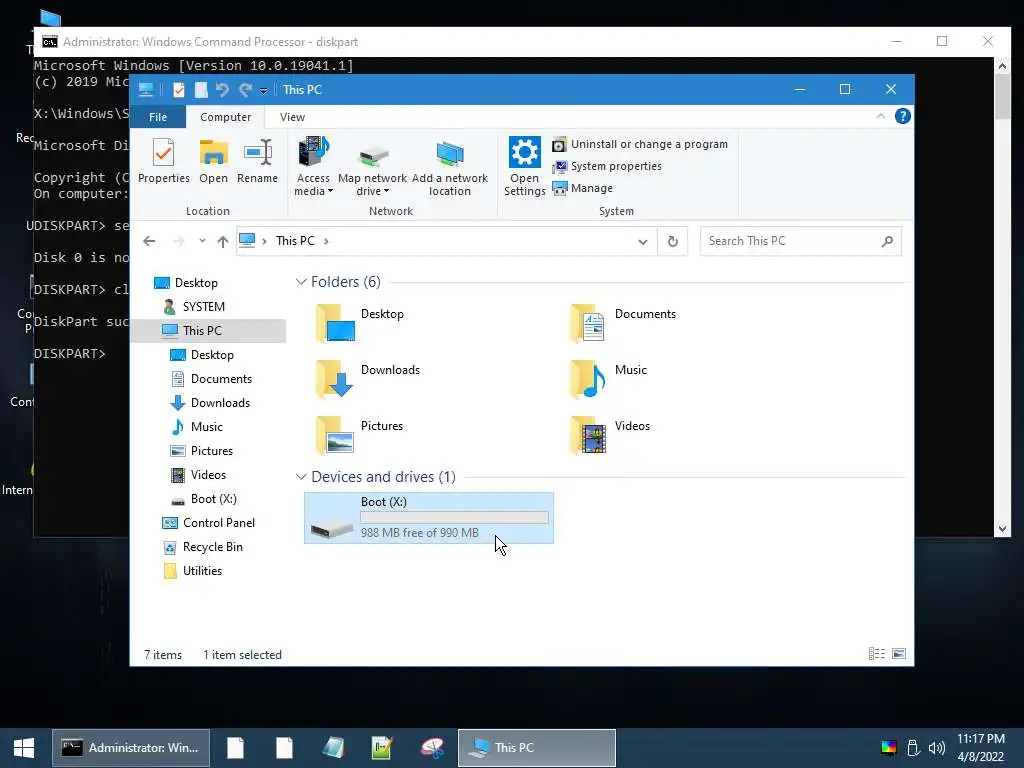The height and width of the screenshot is (768, 1024).
Task: Select Pictures in navigation pane
Action: (x=212, y=451)
